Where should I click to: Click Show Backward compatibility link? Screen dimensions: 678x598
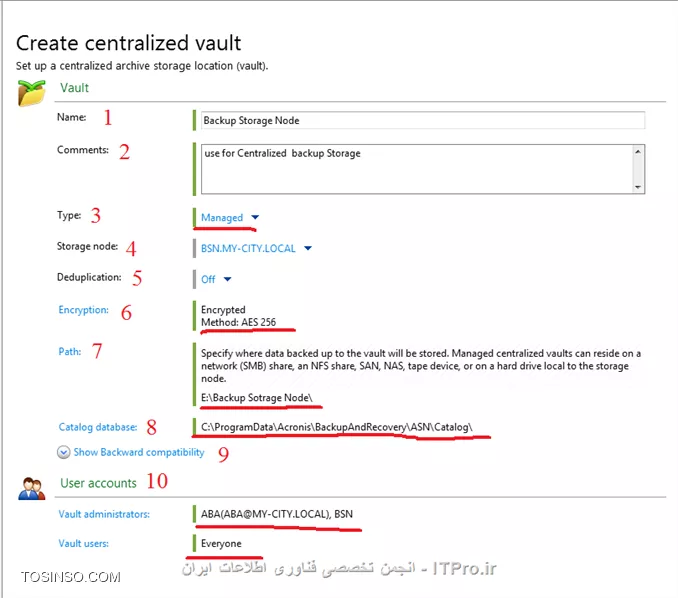click(x=139, y=452)
